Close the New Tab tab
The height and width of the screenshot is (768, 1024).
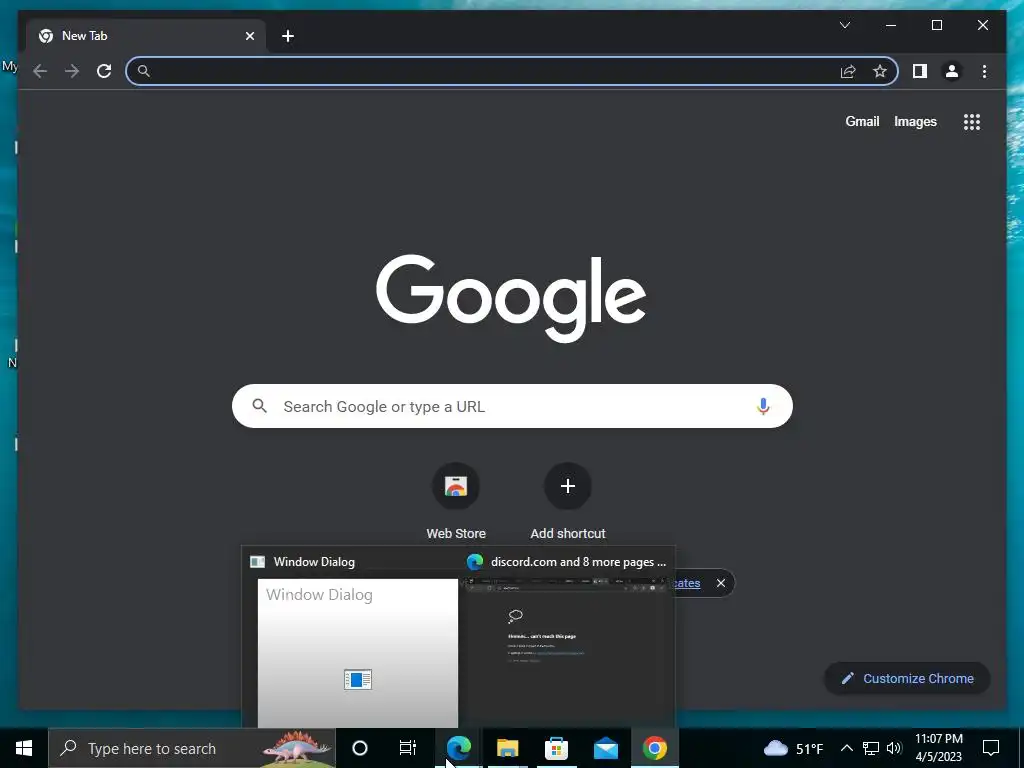tap(249, 36)
